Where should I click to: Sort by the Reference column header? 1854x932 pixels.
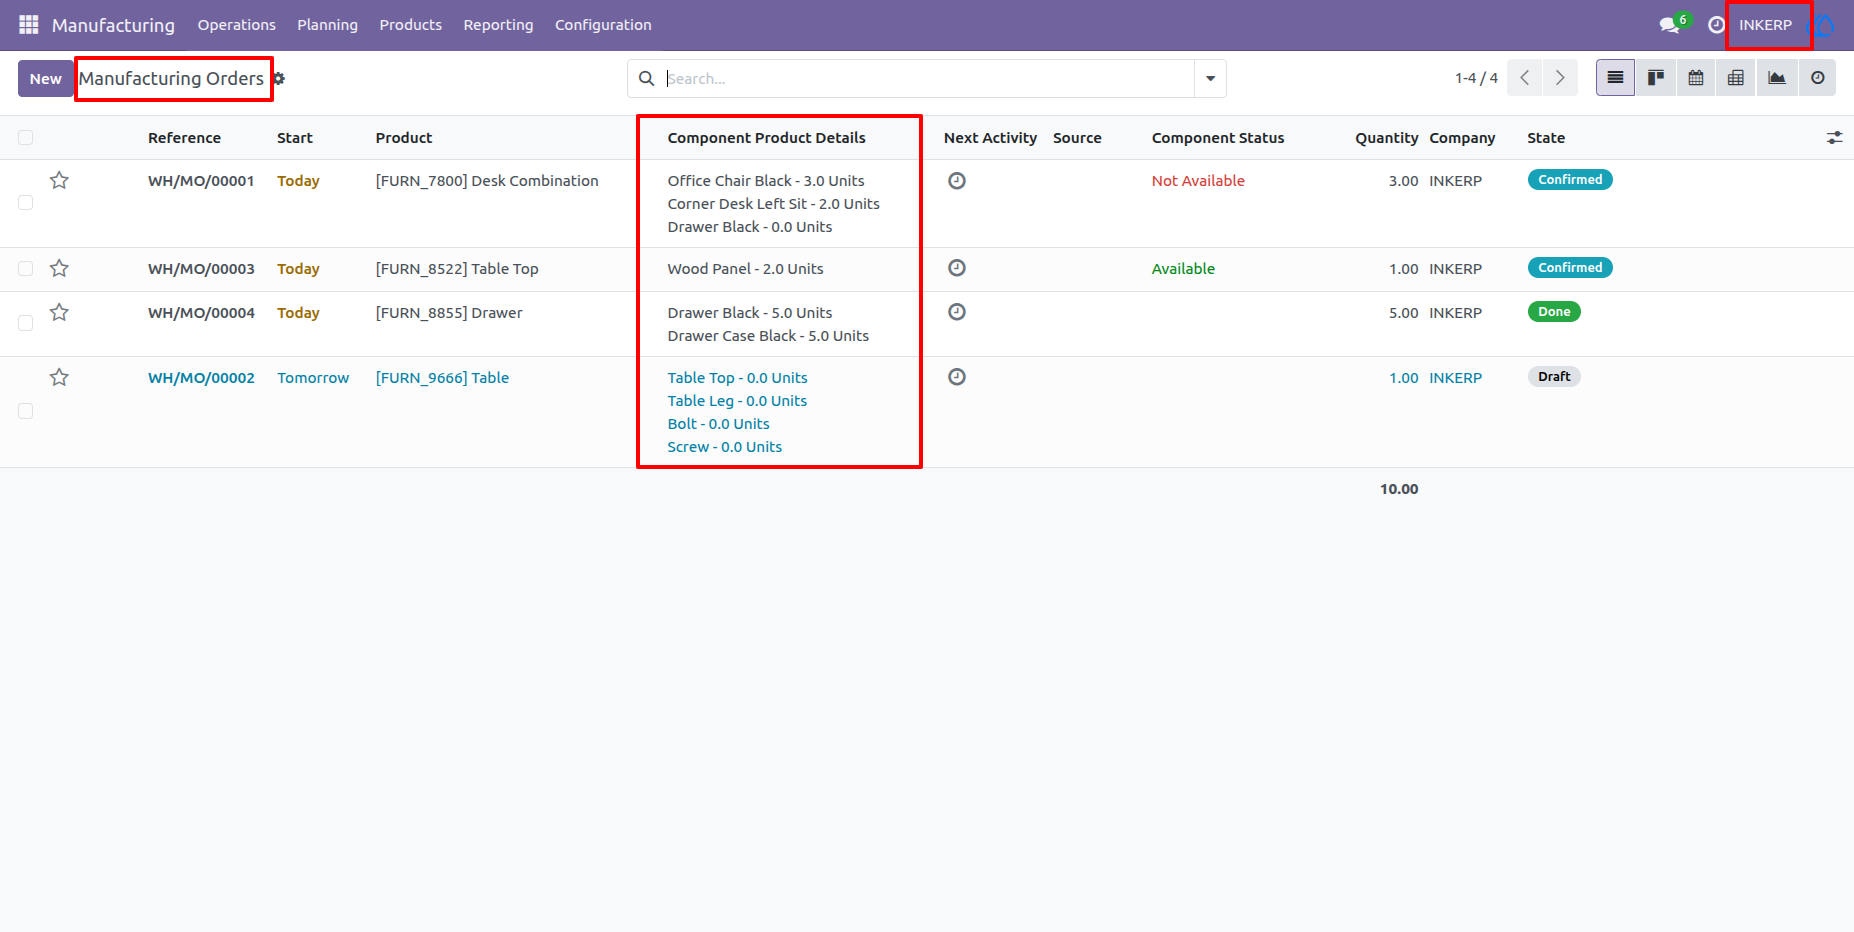click(x=185, y=138)
